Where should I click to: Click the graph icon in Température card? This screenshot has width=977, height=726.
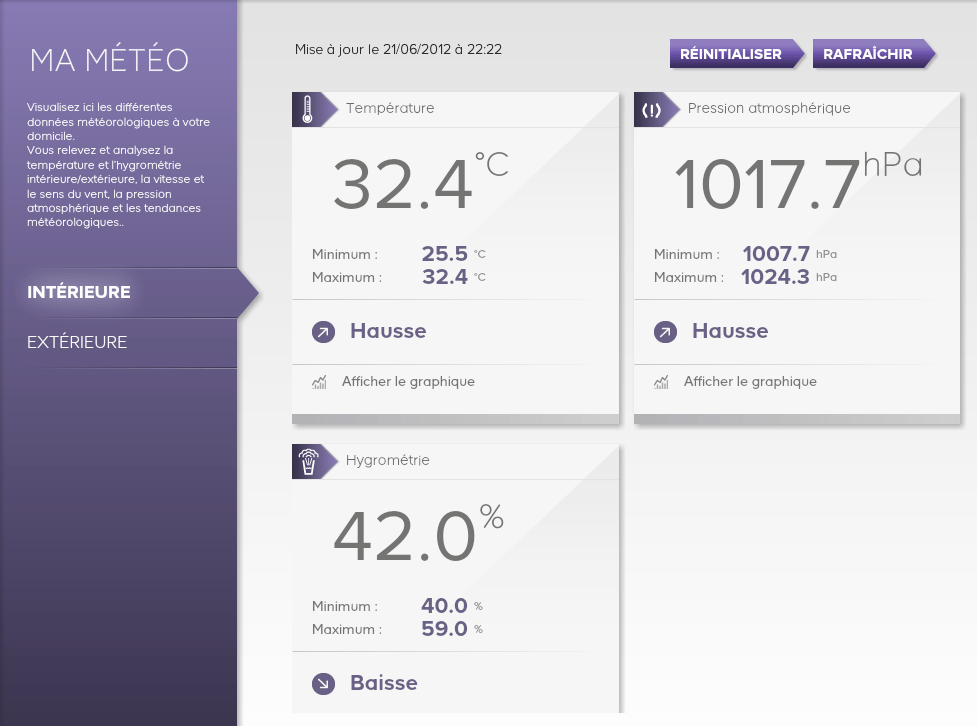tap(319, 382)
